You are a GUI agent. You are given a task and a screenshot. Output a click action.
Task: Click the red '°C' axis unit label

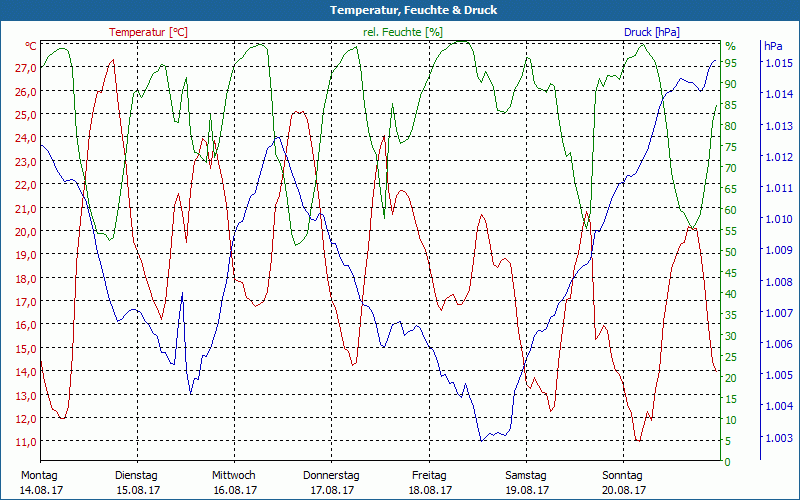(x=31, y=46)
